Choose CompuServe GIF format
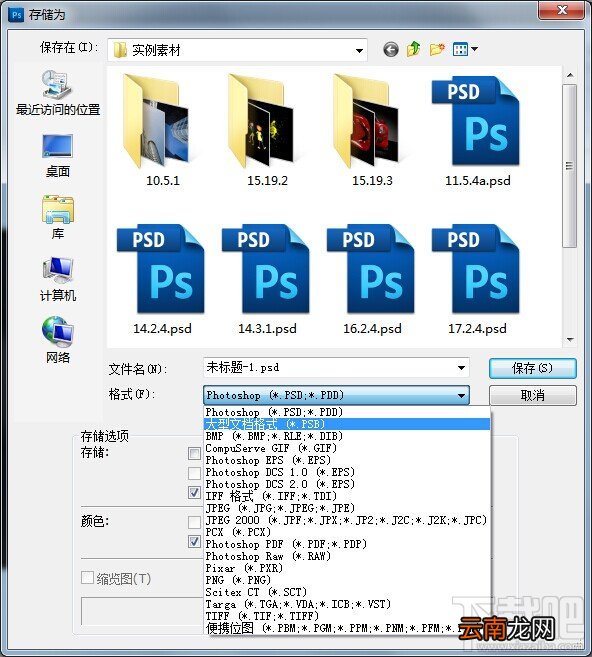This screenshot has width=592, height=657. (x=347, y=448)
